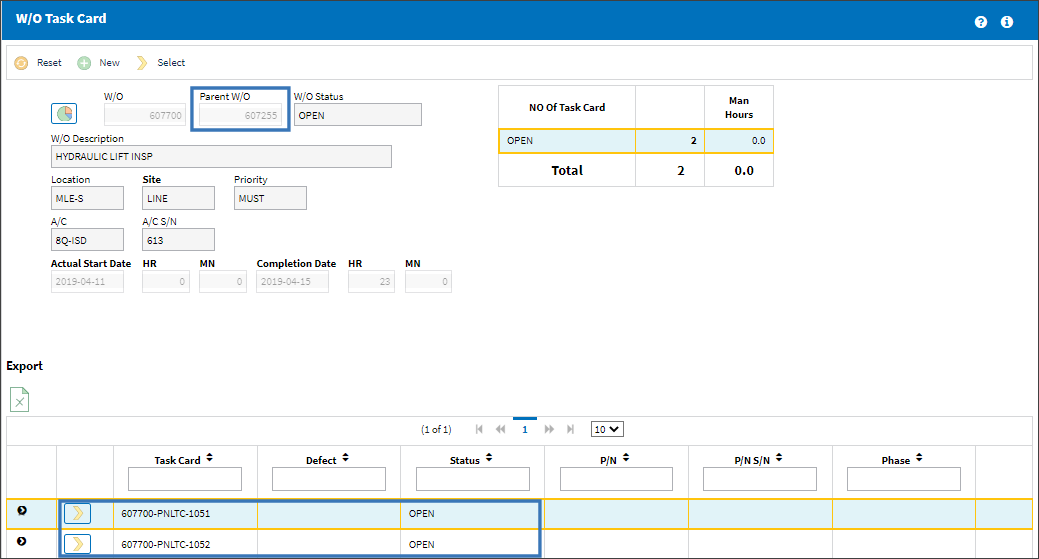This screenshot has height=559, width=1039.
Task: Click task card text 607700-PNLTC-1052
Action: point(166,544)
